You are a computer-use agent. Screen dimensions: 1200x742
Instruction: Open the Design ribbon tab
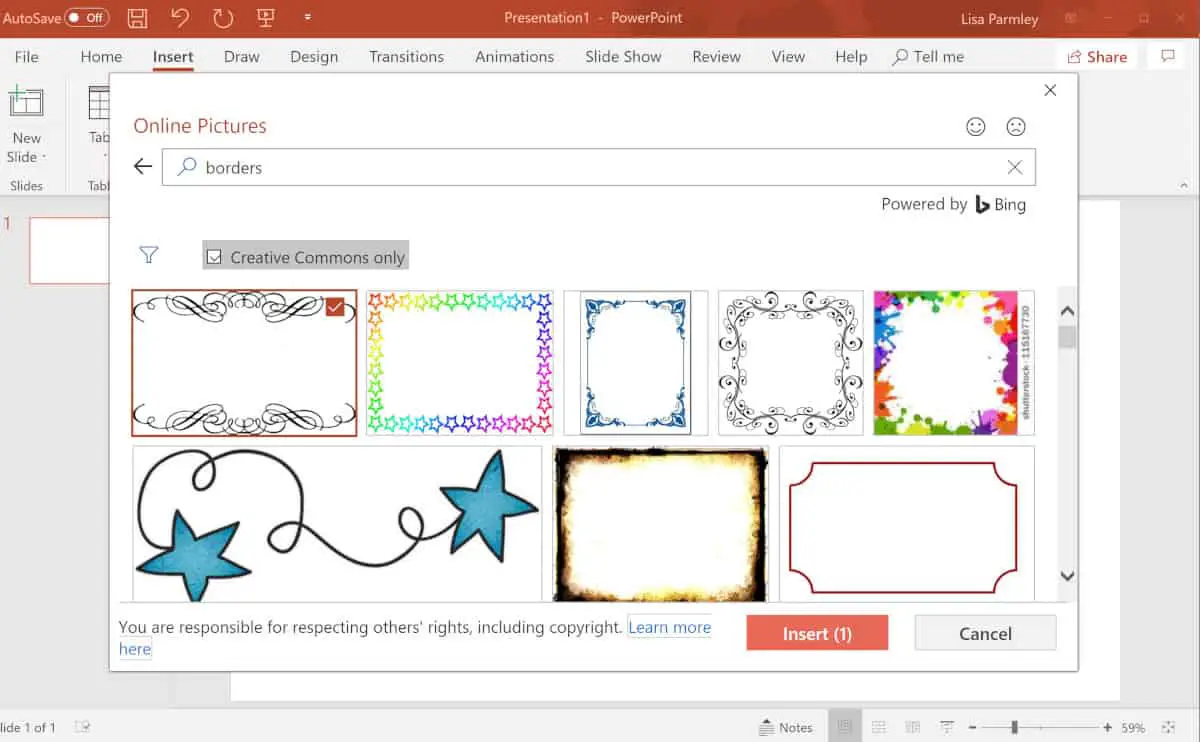[x=314, y=57]
